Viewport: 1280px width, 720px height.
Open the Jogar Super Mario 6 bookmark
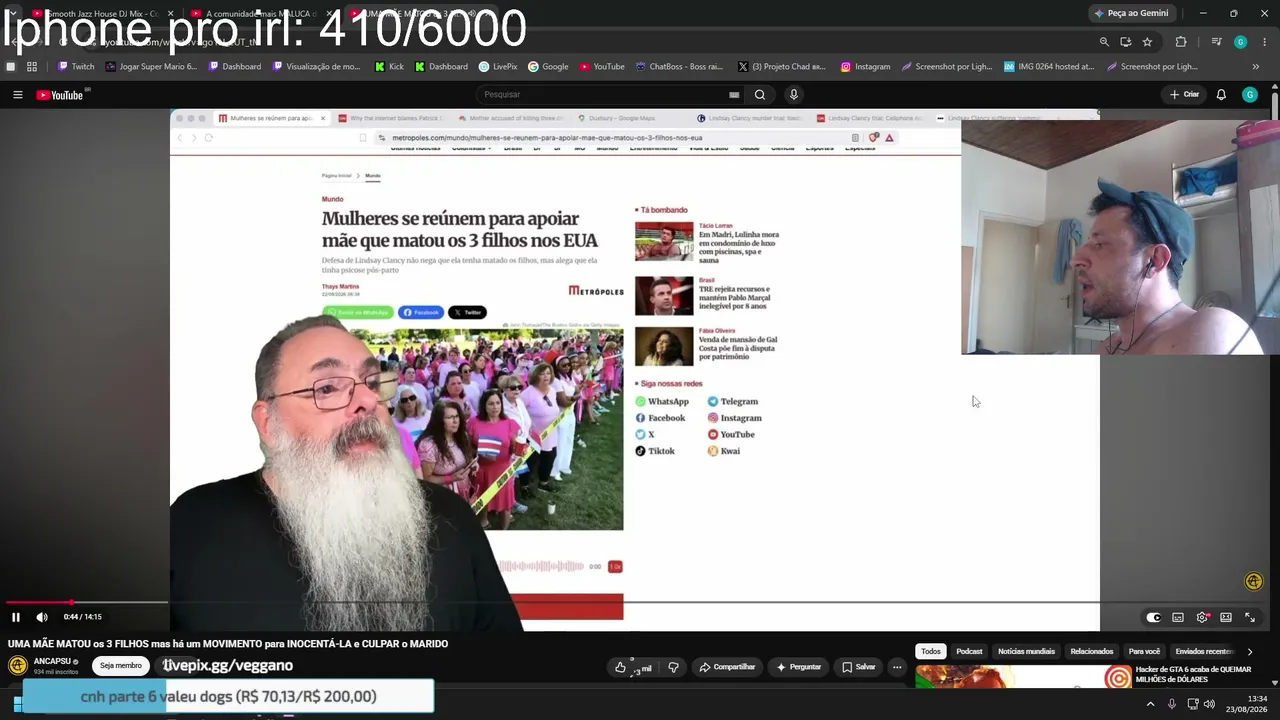(x=150, y=67)
